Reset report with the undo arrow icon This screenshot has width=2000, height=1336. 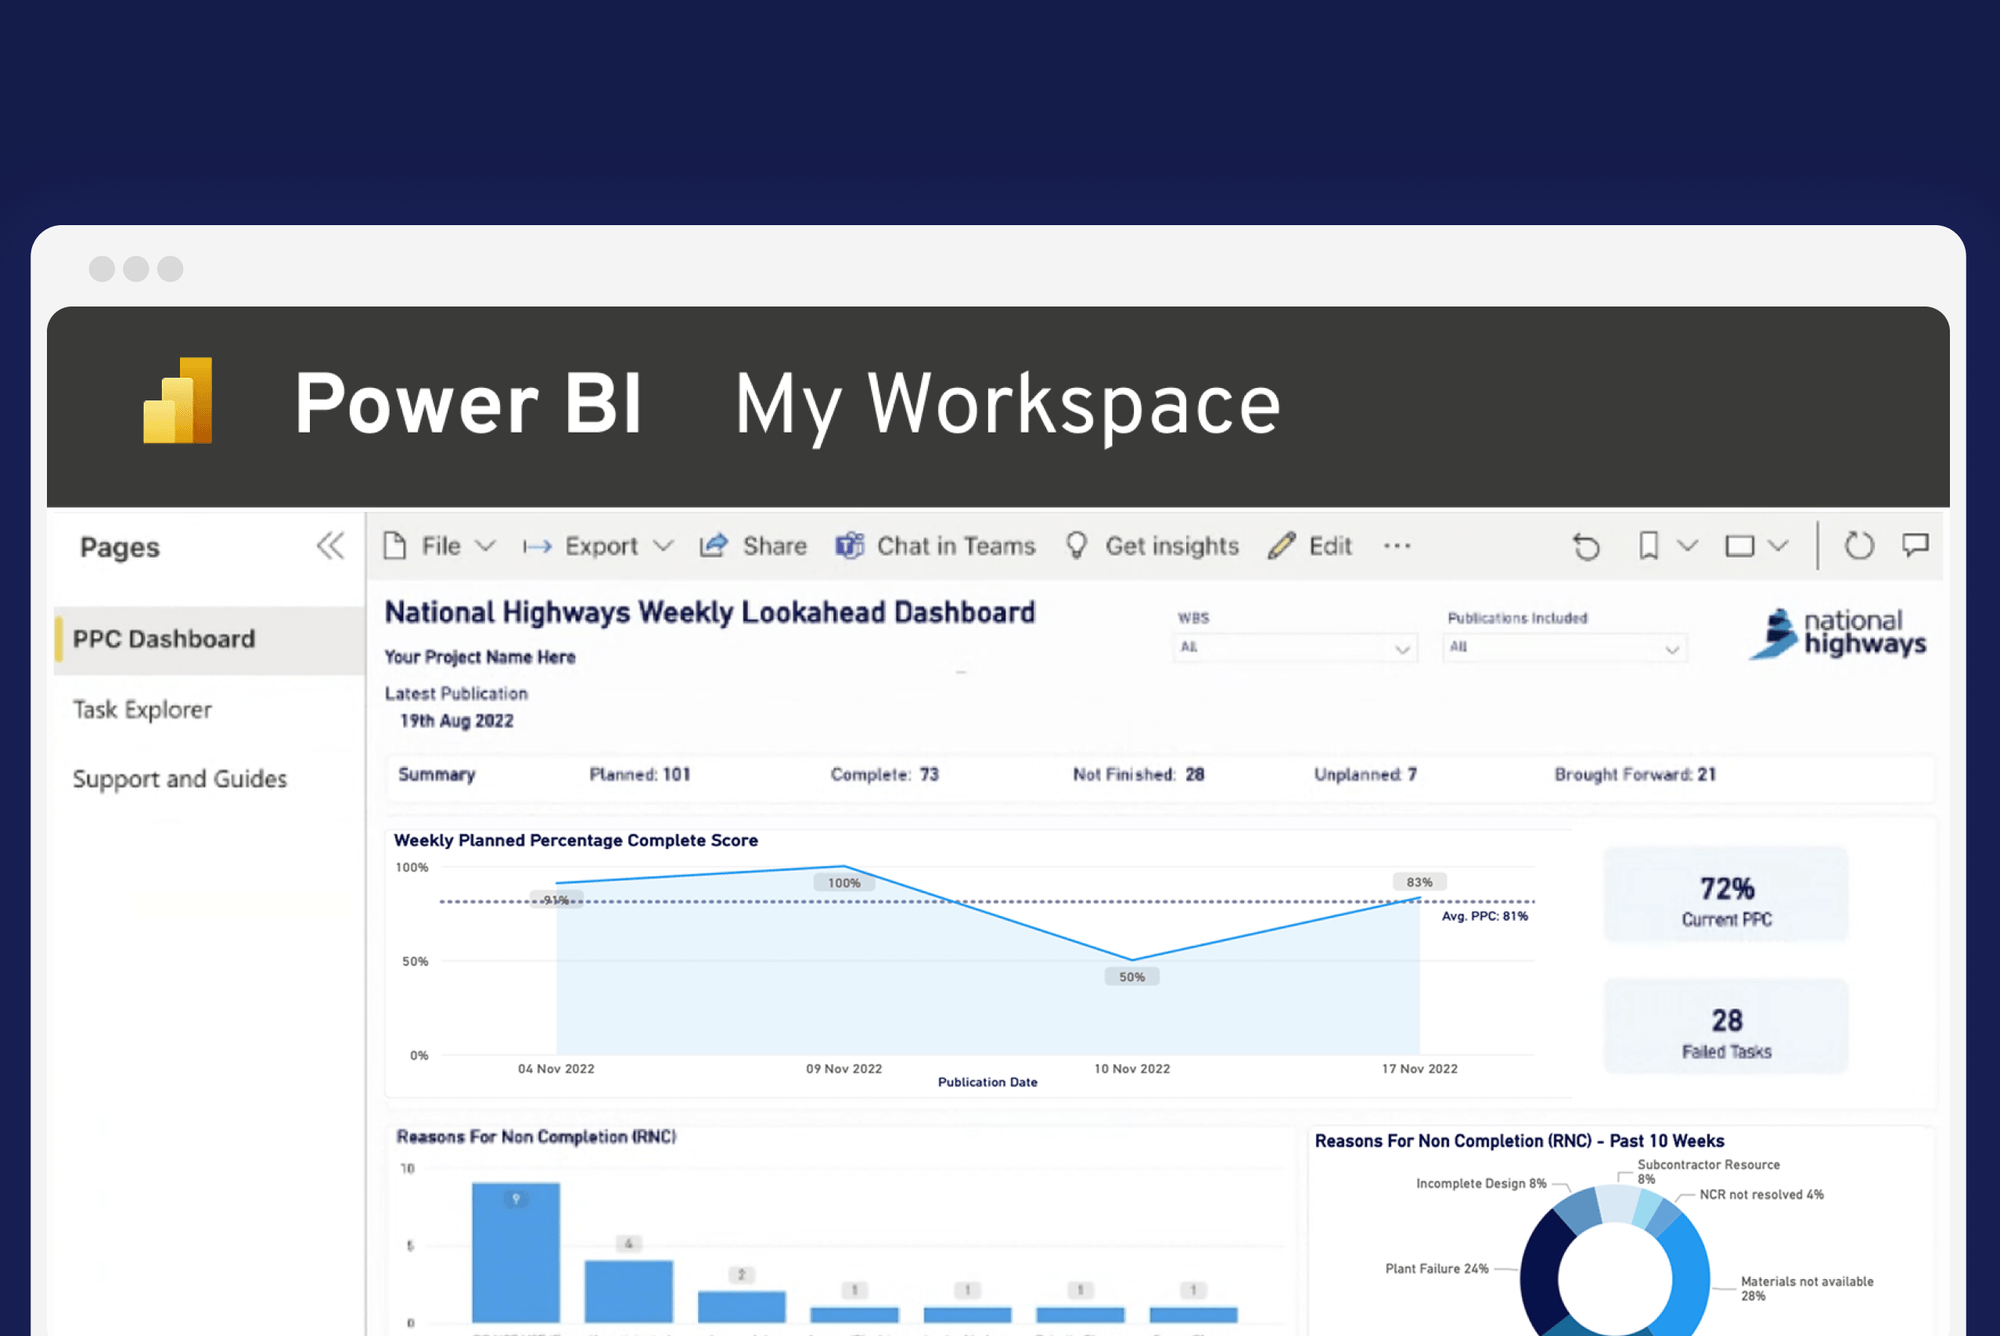(1586, 546)
